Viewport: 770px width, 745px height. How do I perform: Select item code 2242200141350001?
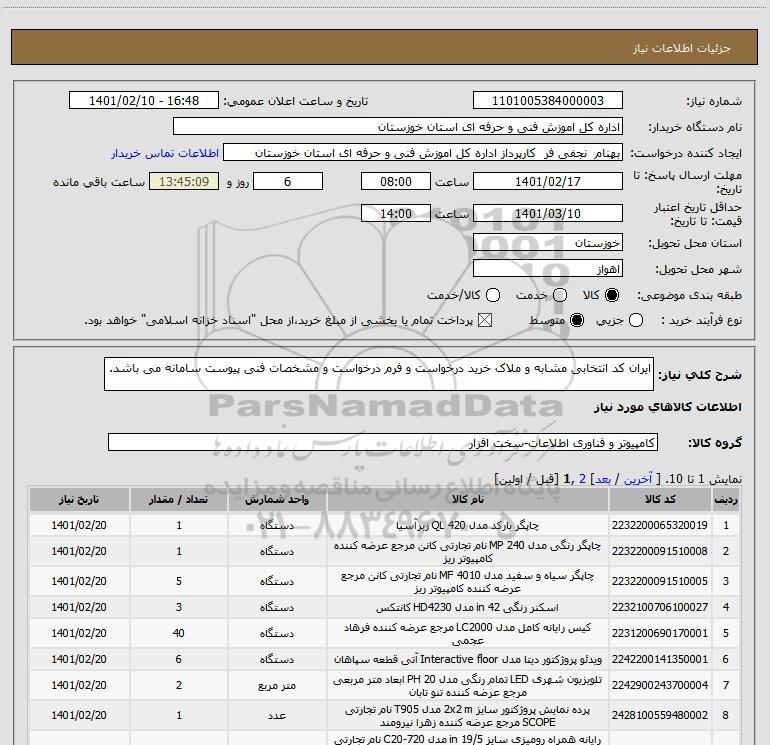coord(660,659)
